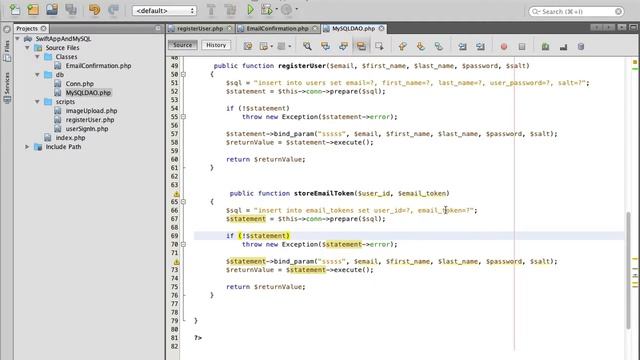Screen dimensions: 640x360
Task: Click the Debug Project icon
Action: pos(267,9)
